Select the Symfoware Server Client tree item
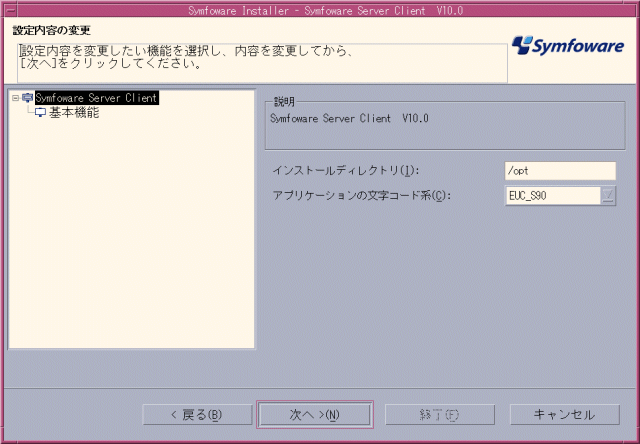Screen dimensions: 640x444 pyautogui.click(x=97, y=98)
